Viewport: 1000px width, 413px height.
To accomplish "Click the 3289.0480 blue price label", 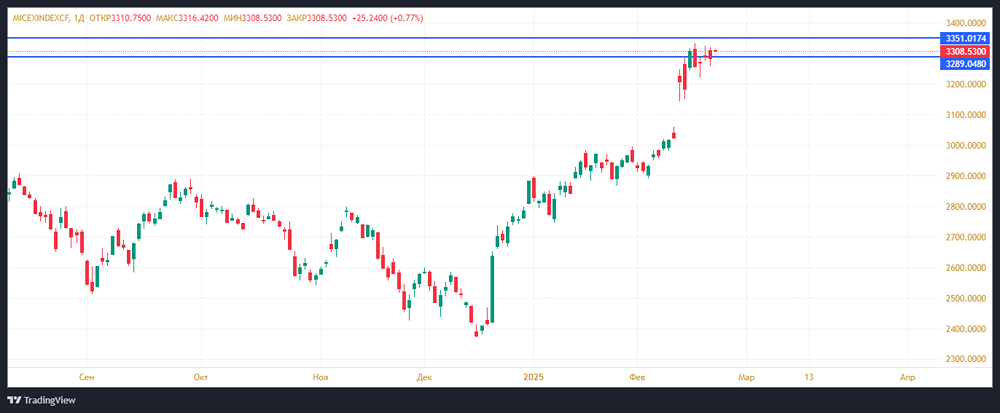I will 965,63.
